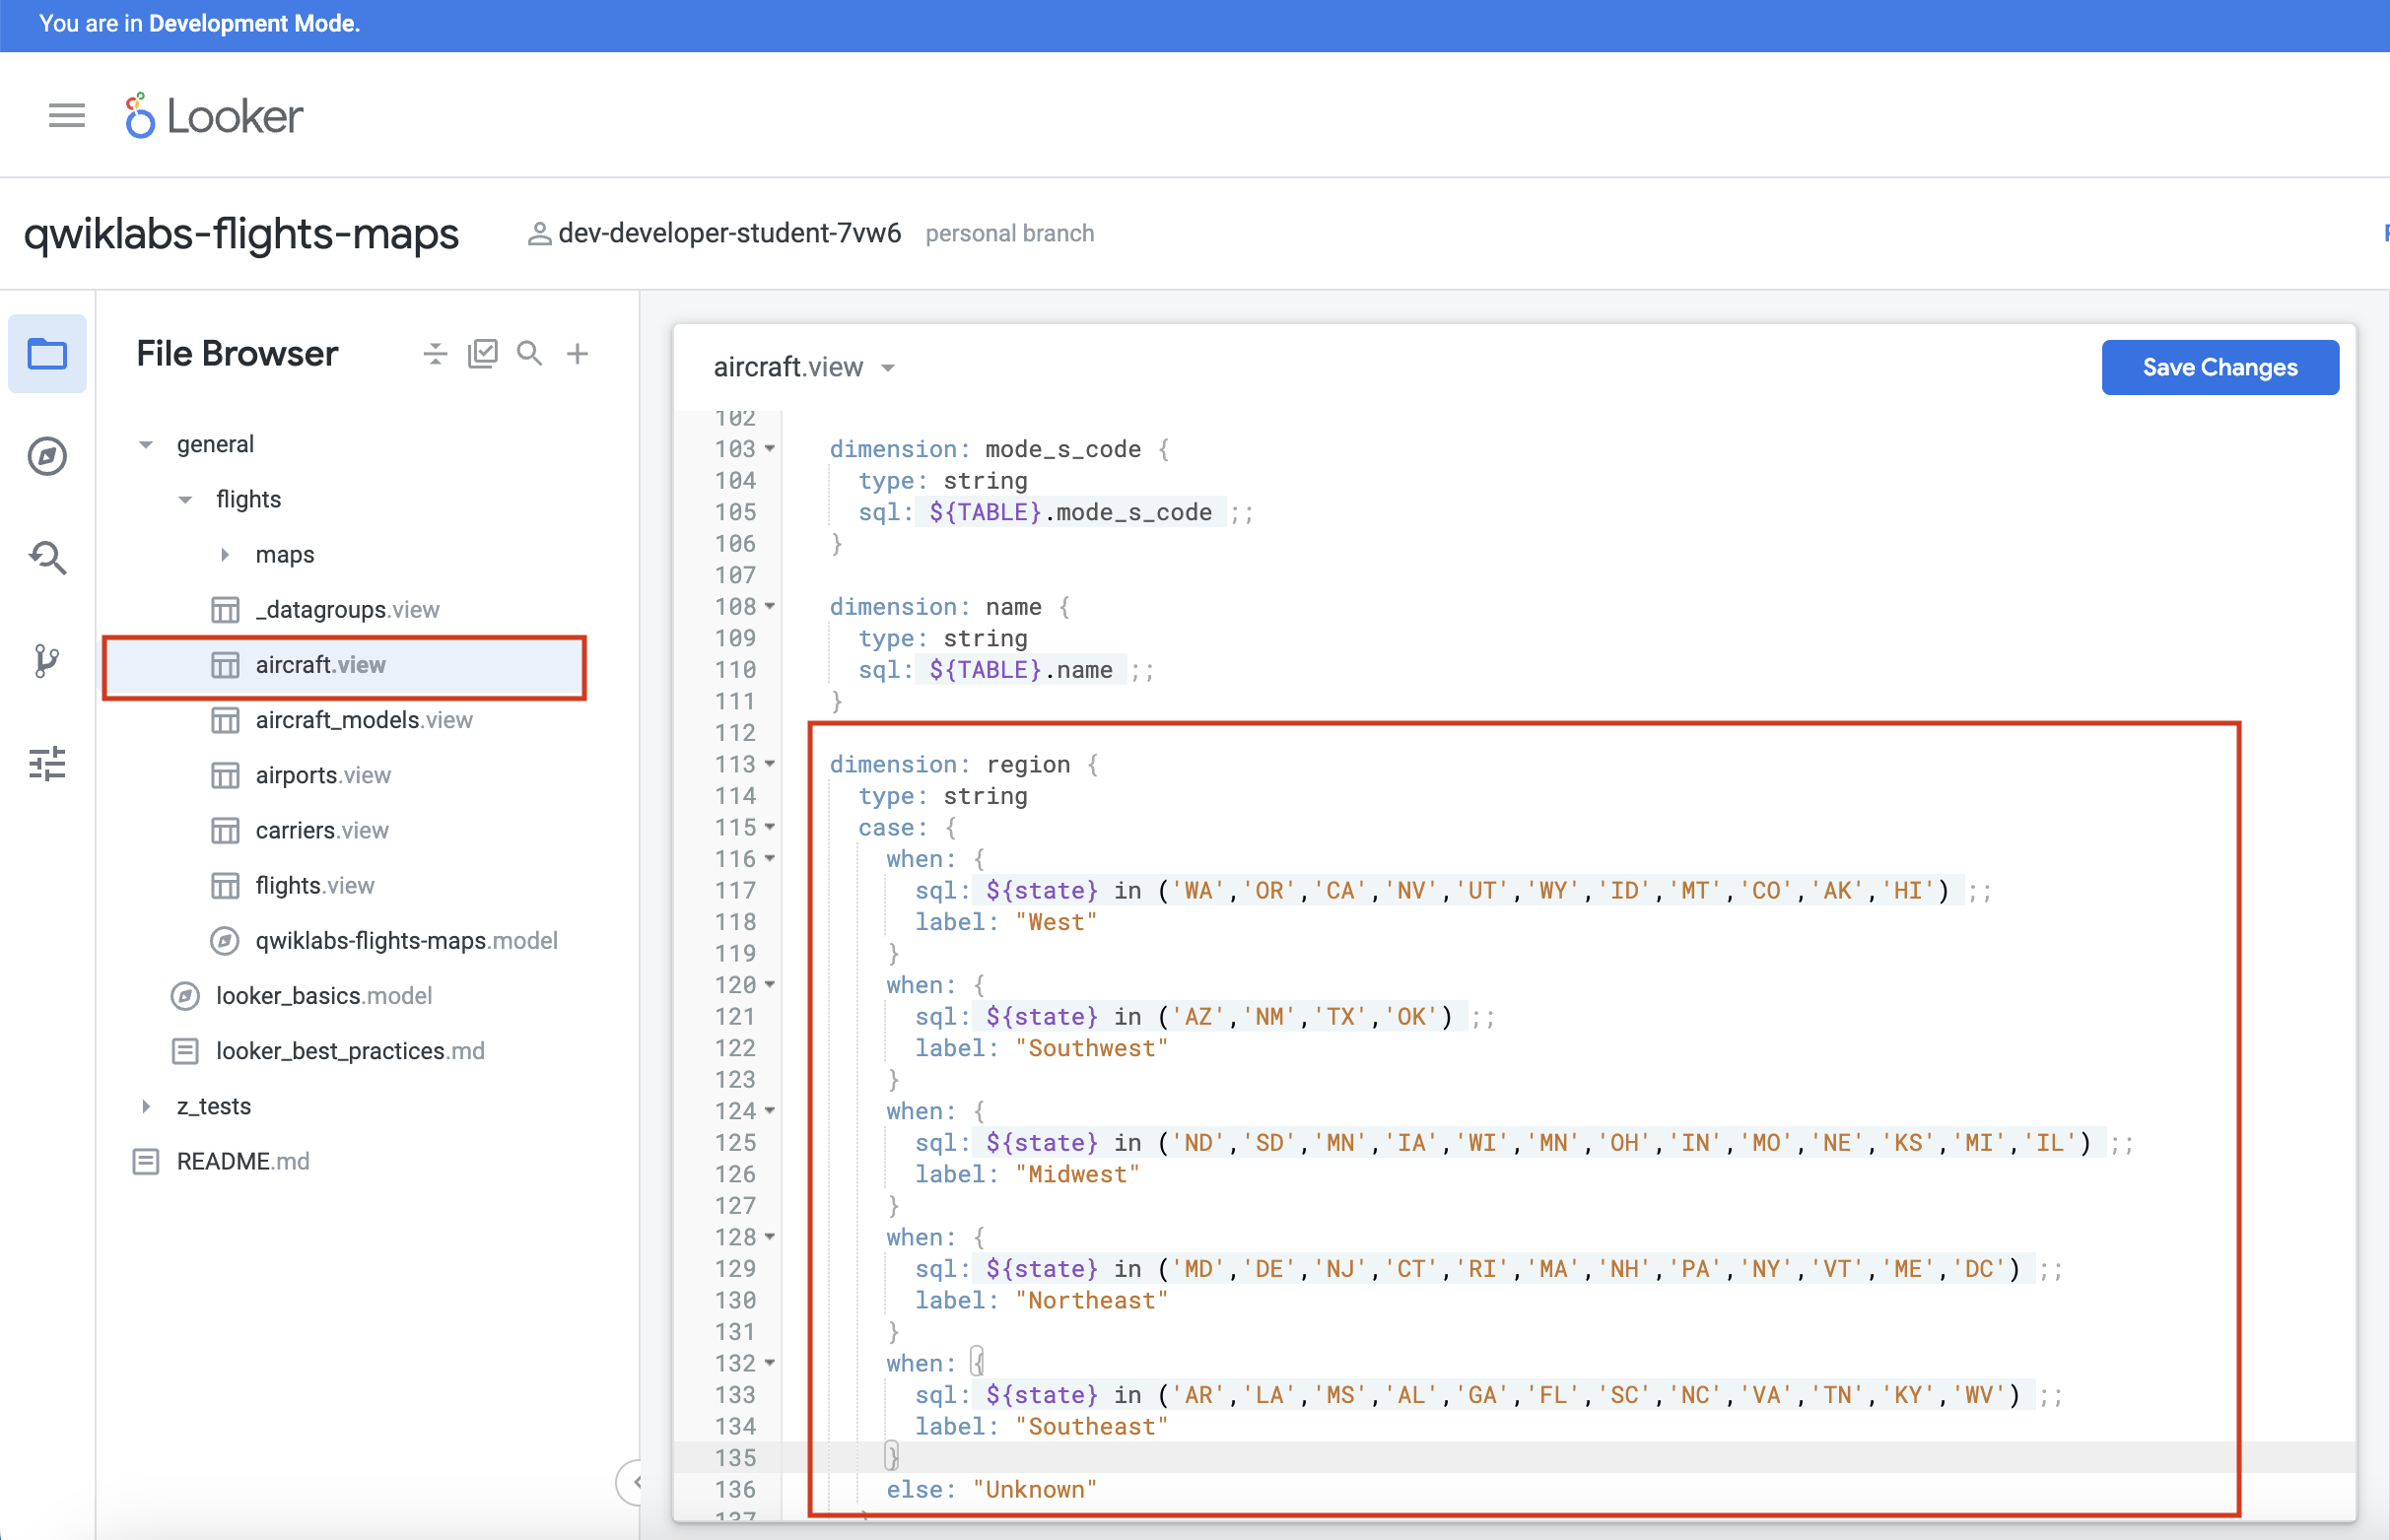Expand the maps folder
The width and height of the screenshot is (2390, 1540).
pos(225,554)
